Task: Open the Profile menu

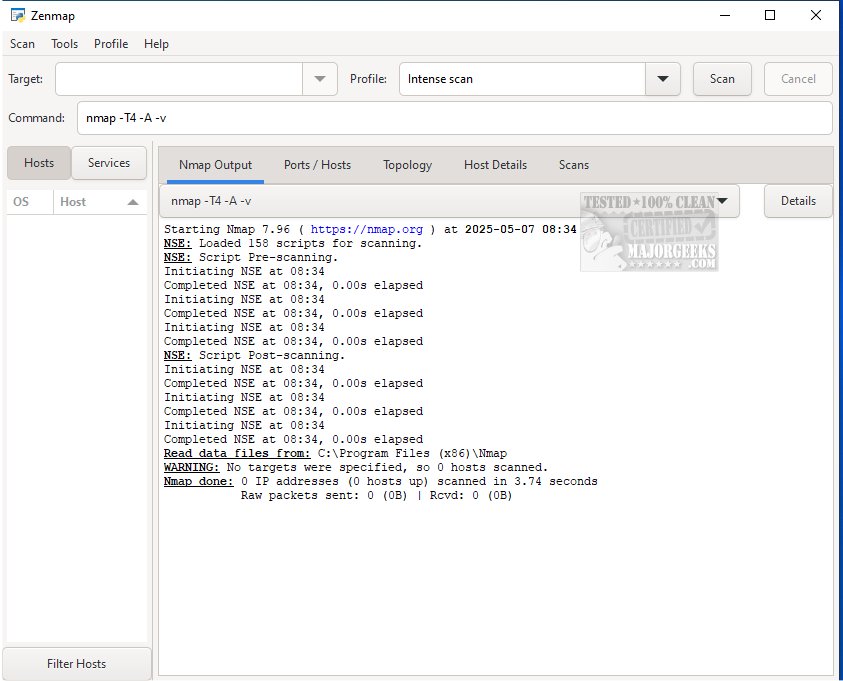Action: pos(111,44)
